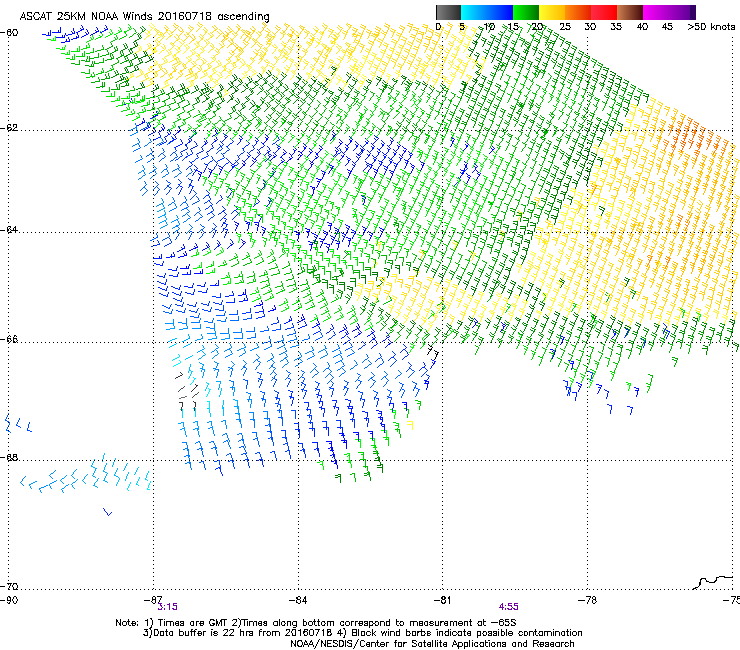Image resolution: width=740 pixels, height=650 pixels.
Task: Click the latitude label "-60"
Action: pos(9,33)
